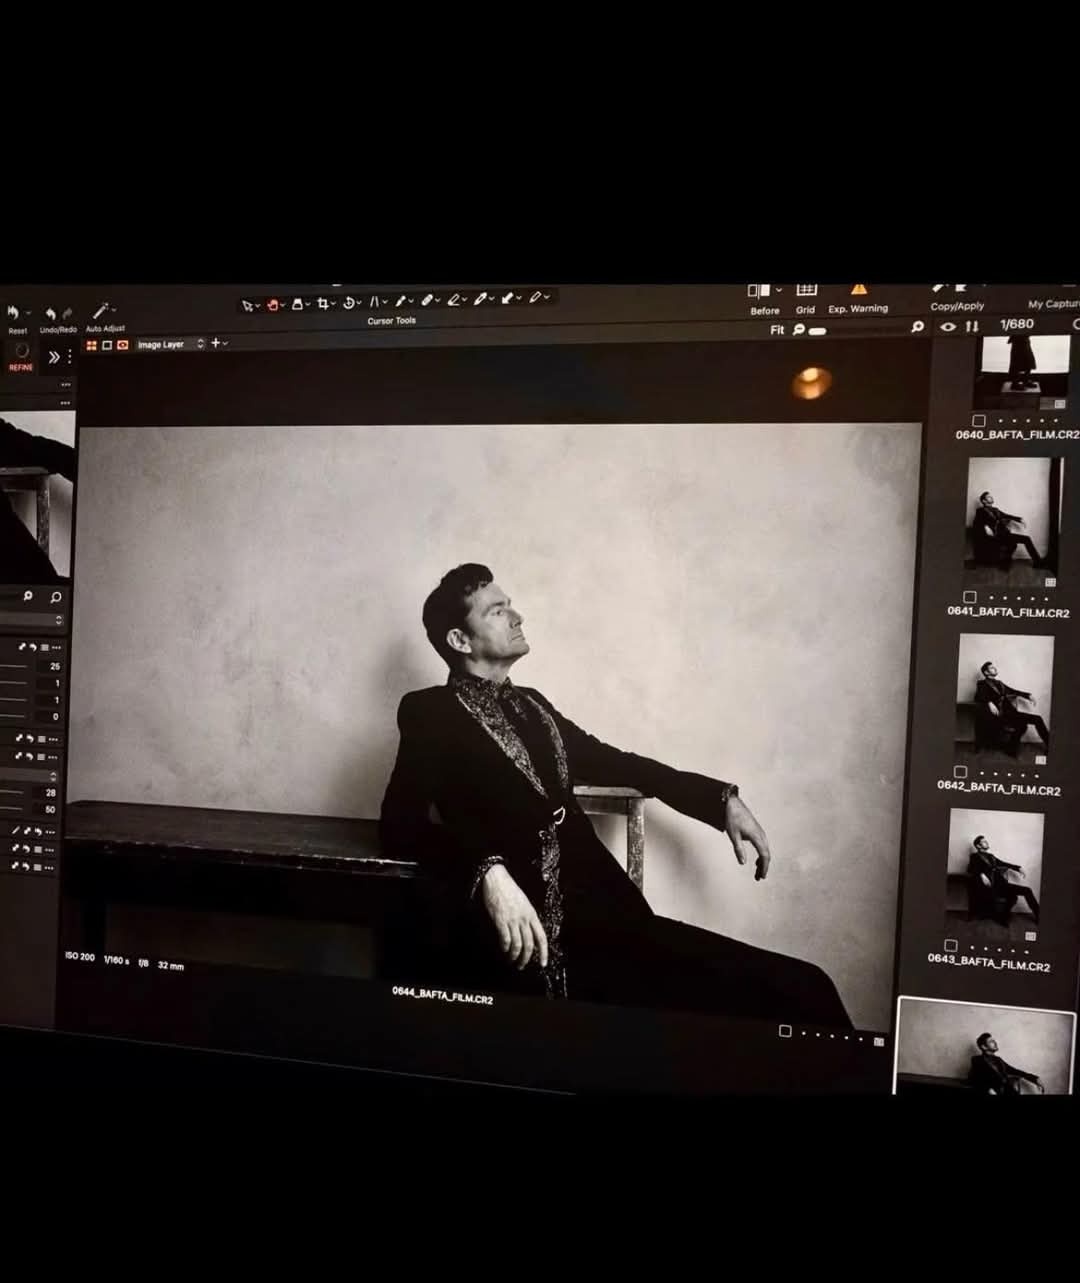Click the 1/680 image counter
1080x1283 pixels.
click(1017, 324)
